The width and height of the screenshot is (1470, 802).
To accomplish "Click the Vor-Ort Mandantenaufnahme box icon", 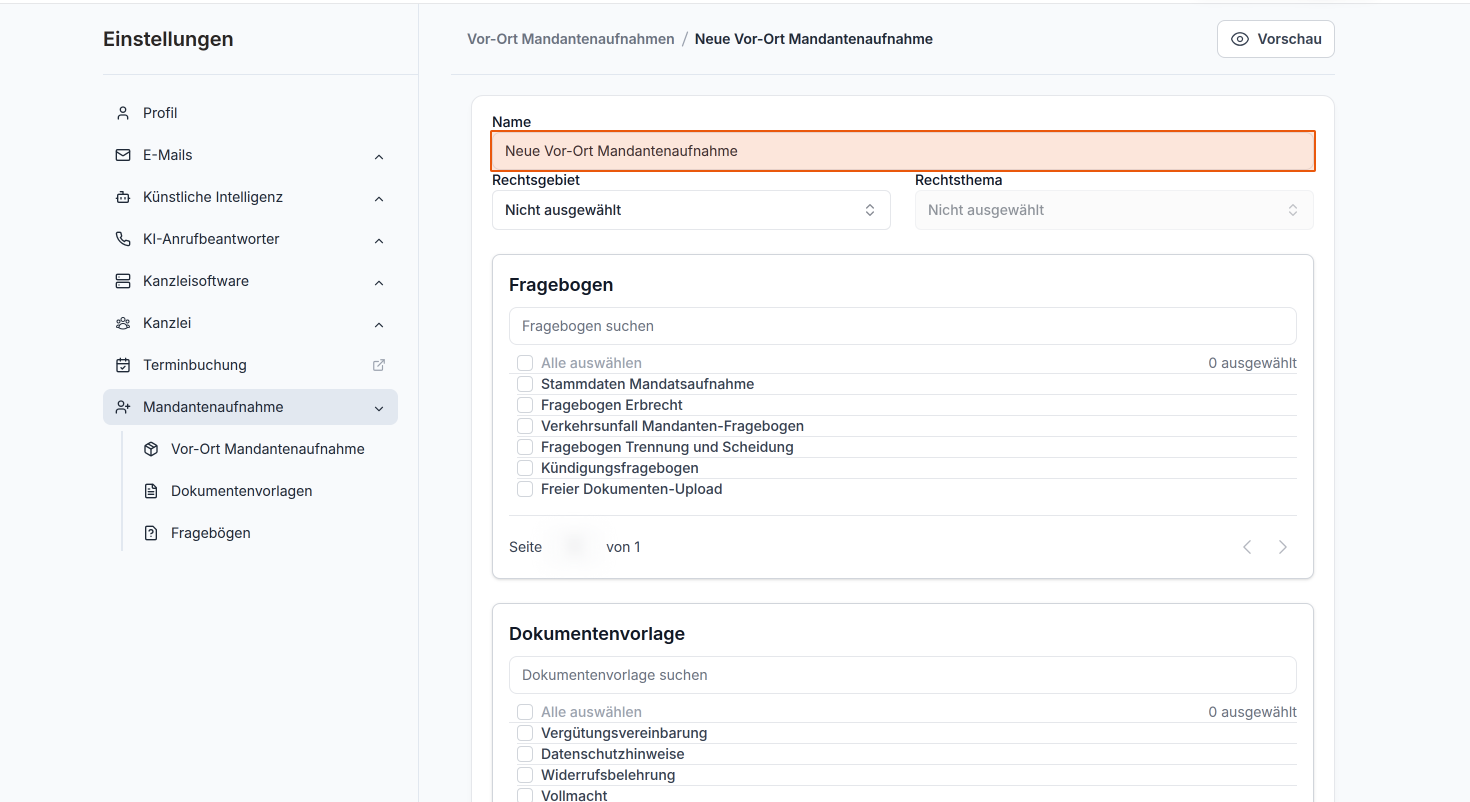I will click(151, 449).
